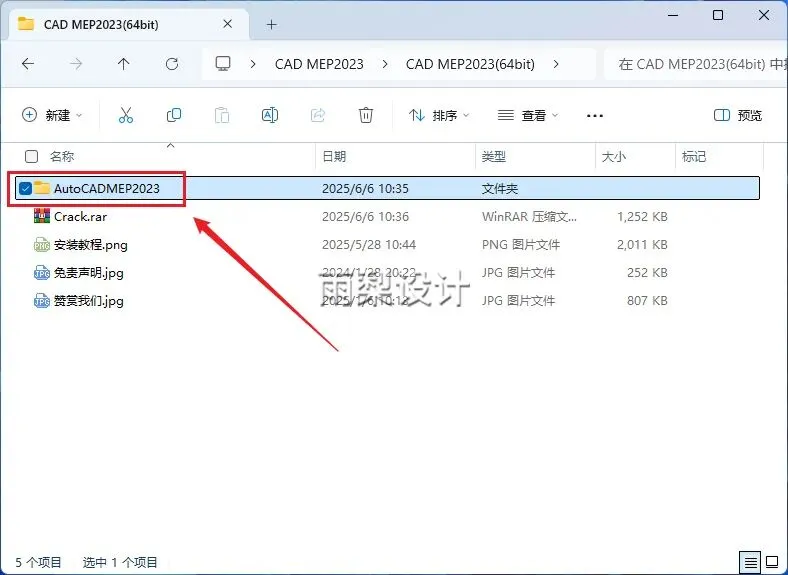Screen dimensions: 788x575
Task: Toggle the select-all checkbox in header
Action: pos(31,157)
